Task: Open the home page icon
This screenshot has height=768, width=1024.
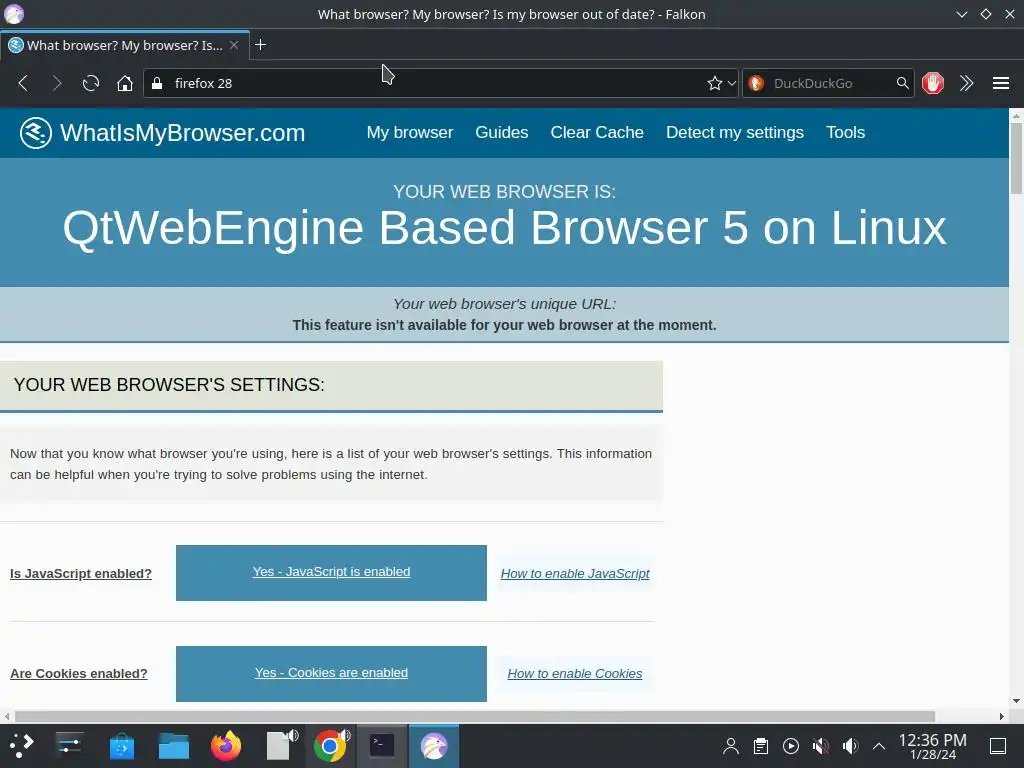Action: pos(125,83)
